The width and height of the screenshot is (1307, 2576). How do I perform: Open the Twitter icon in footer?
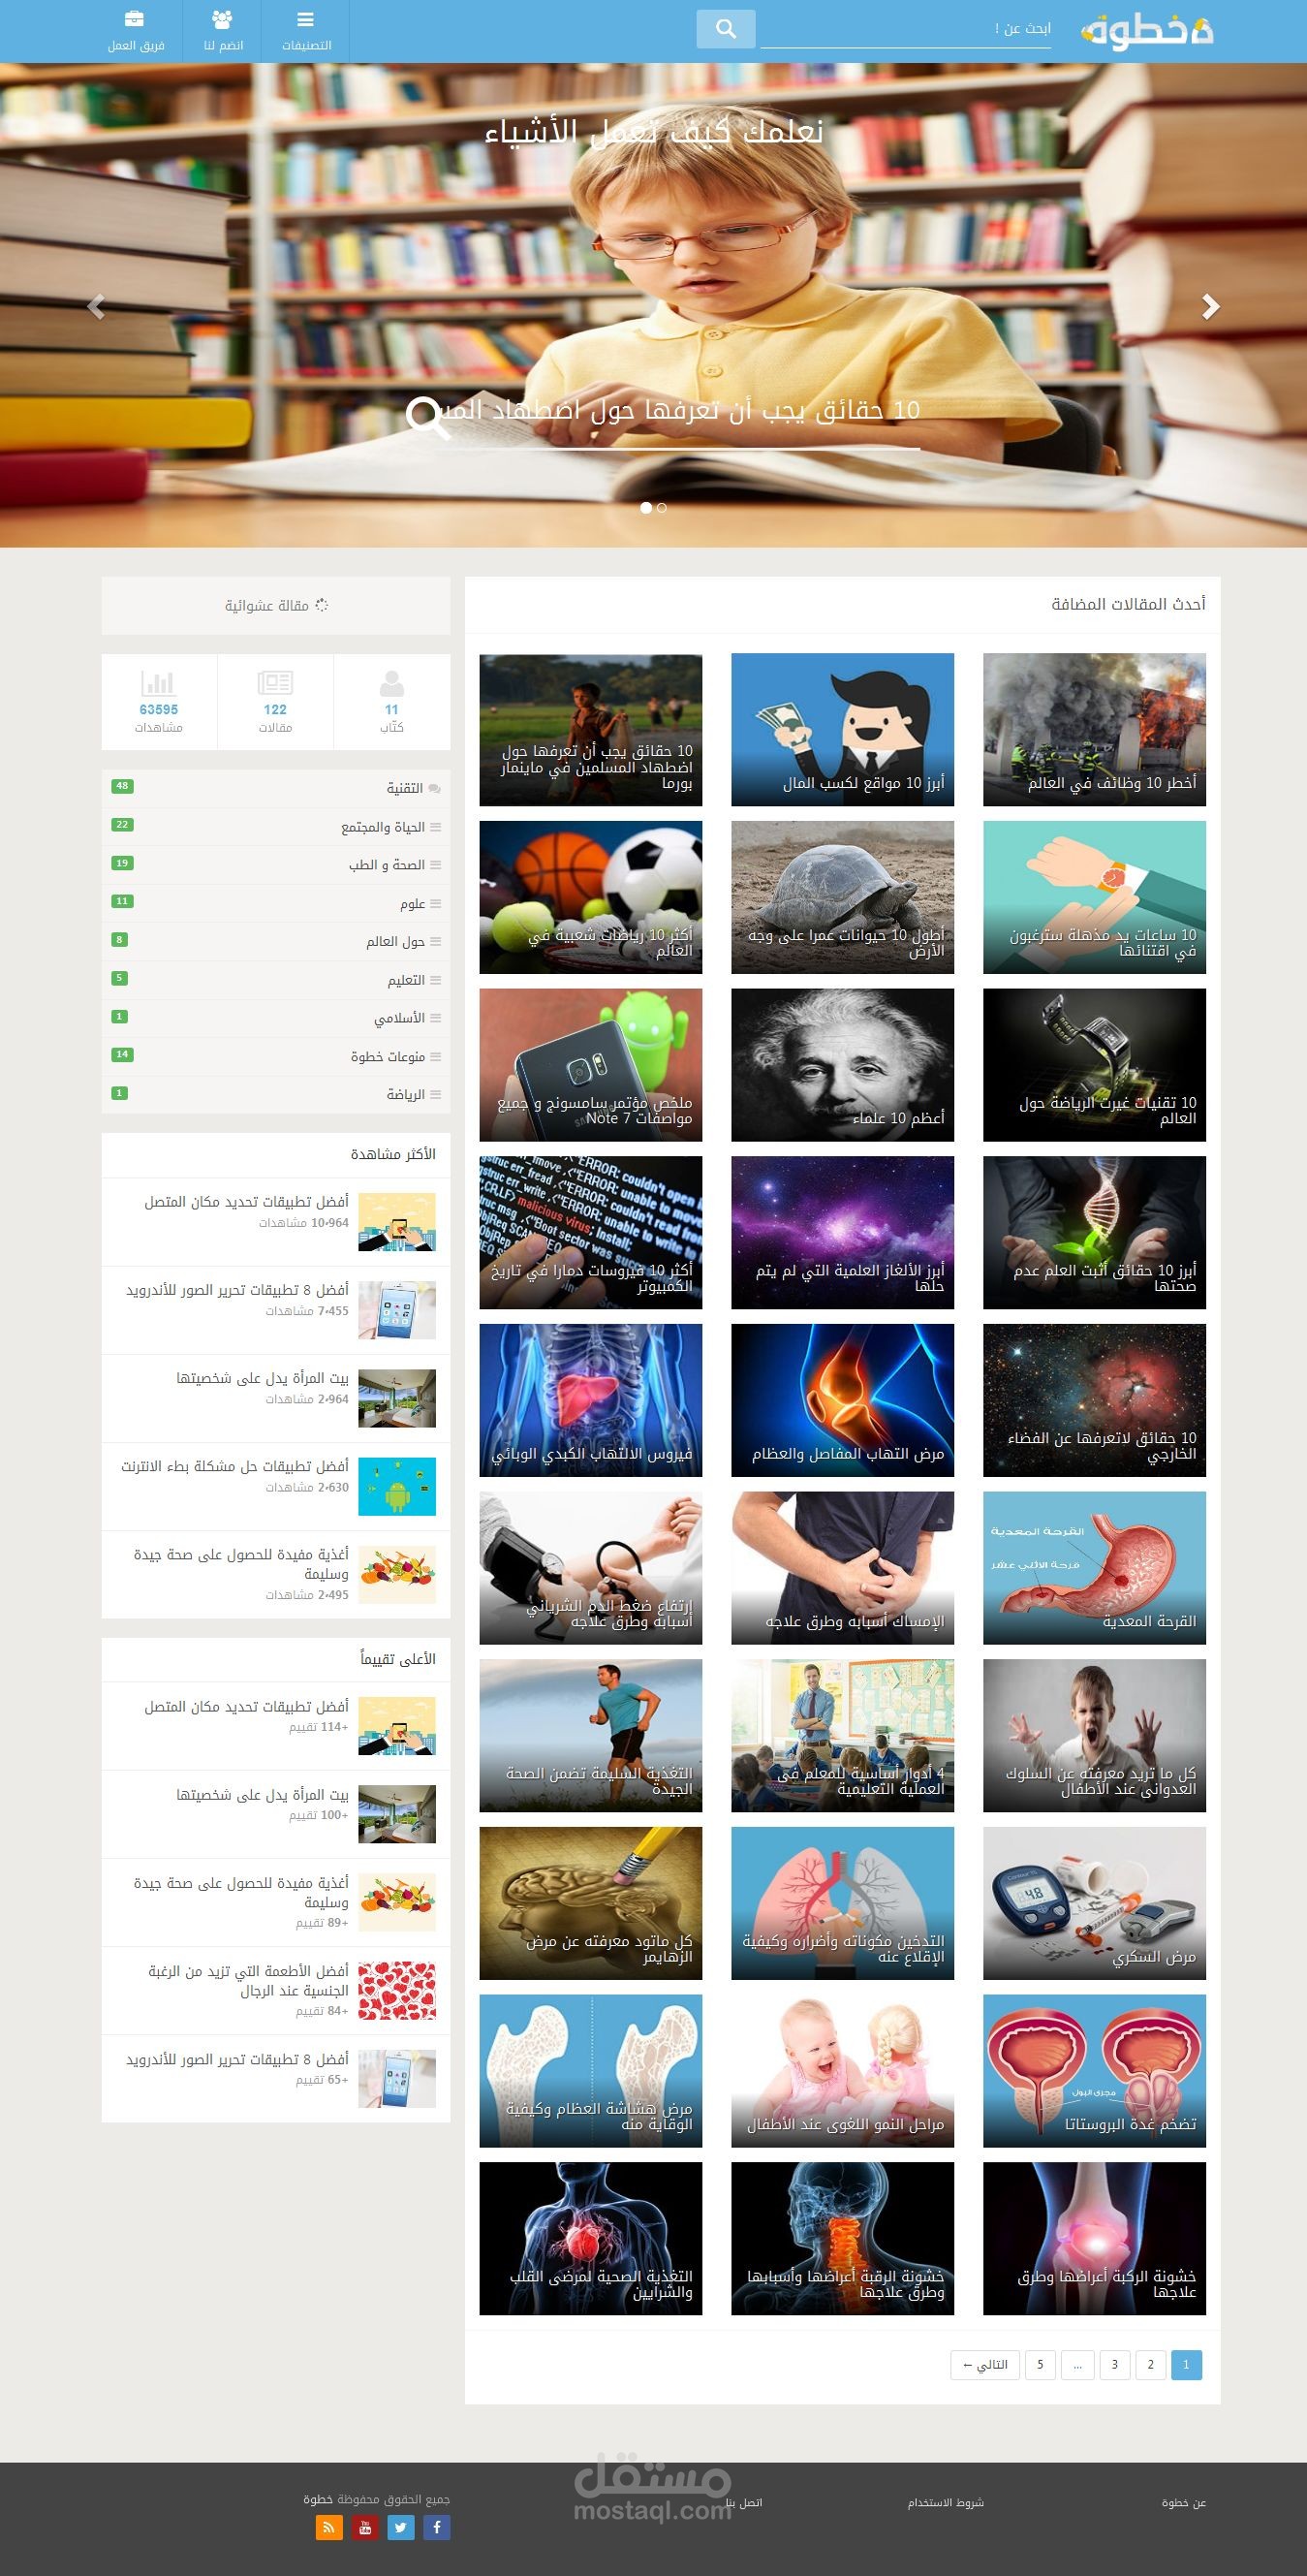coord(401,2527)
